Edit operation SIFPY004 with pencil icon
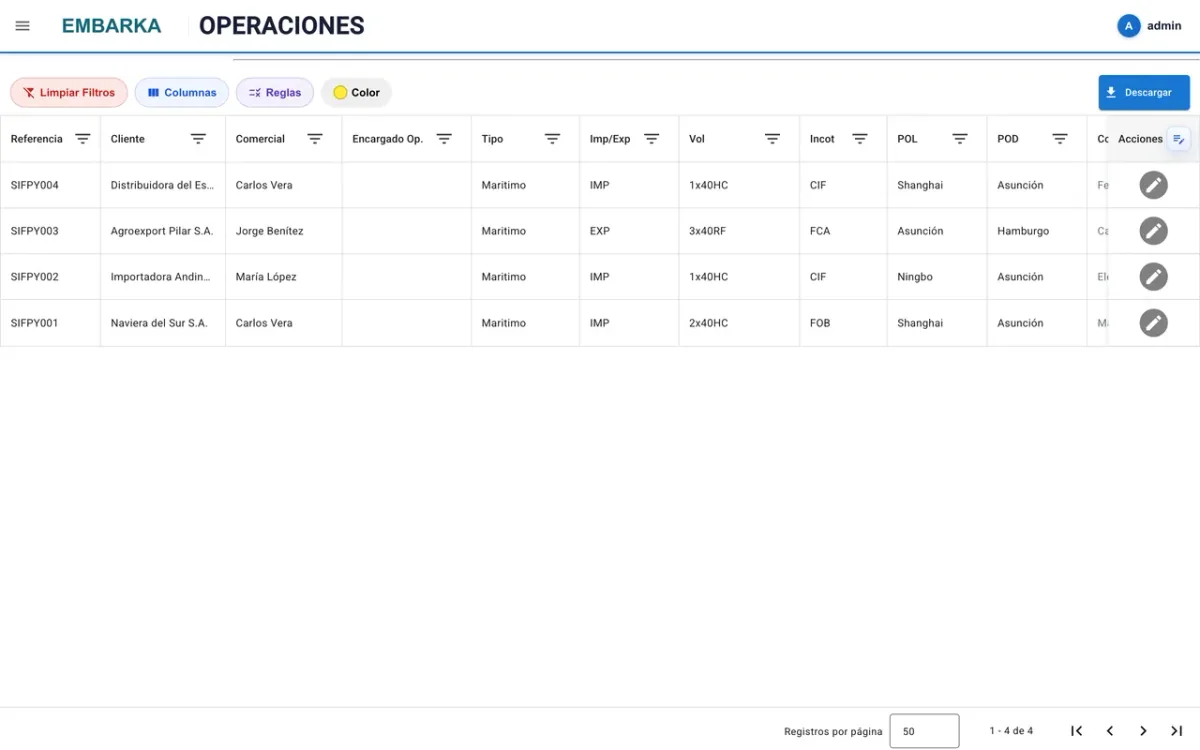Image resolution: width=1200 pixels, height=750 pixels. (x=1154, y=185)
